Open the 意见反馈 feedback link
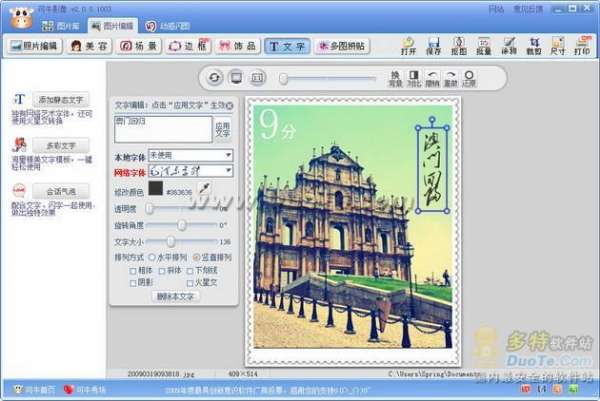The height and width of the screenshot is (401, 600). pyautogui.click(x=528, y=9)
